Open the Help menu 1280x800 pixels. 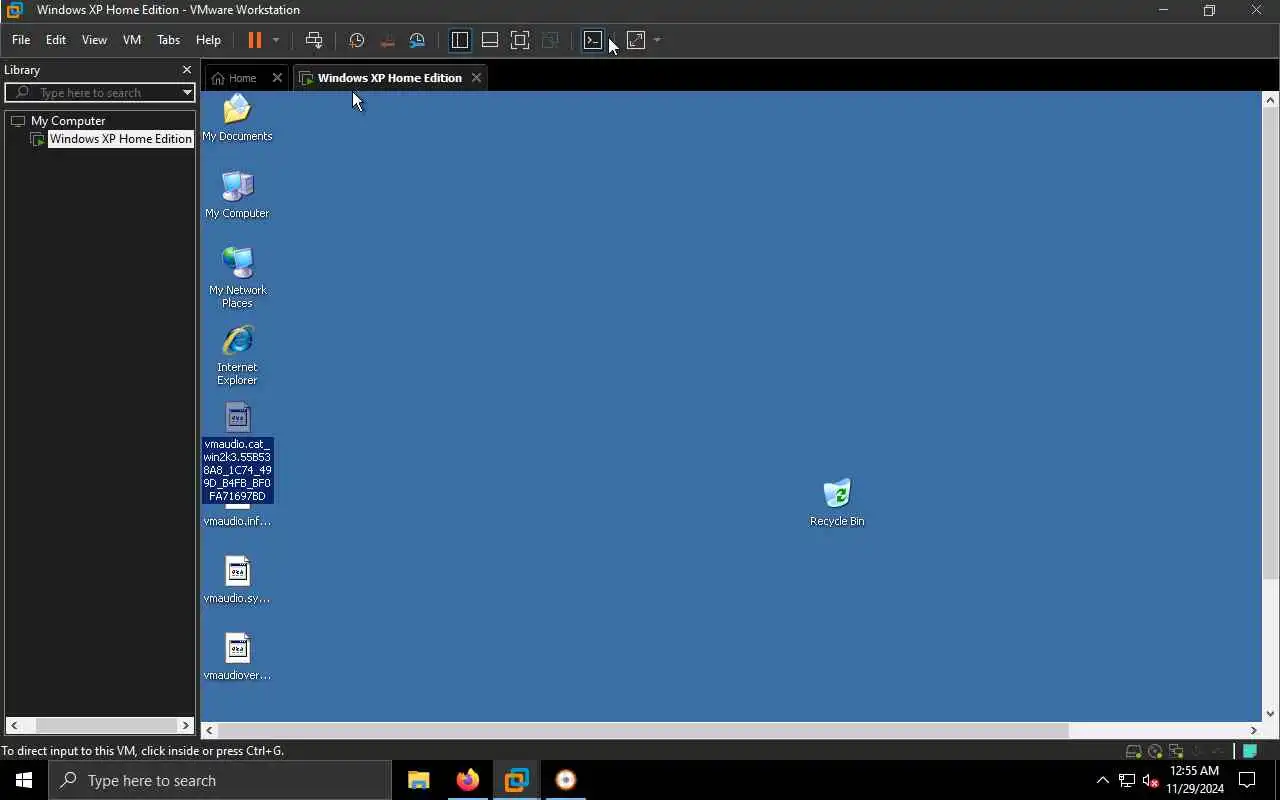point(208,40)
